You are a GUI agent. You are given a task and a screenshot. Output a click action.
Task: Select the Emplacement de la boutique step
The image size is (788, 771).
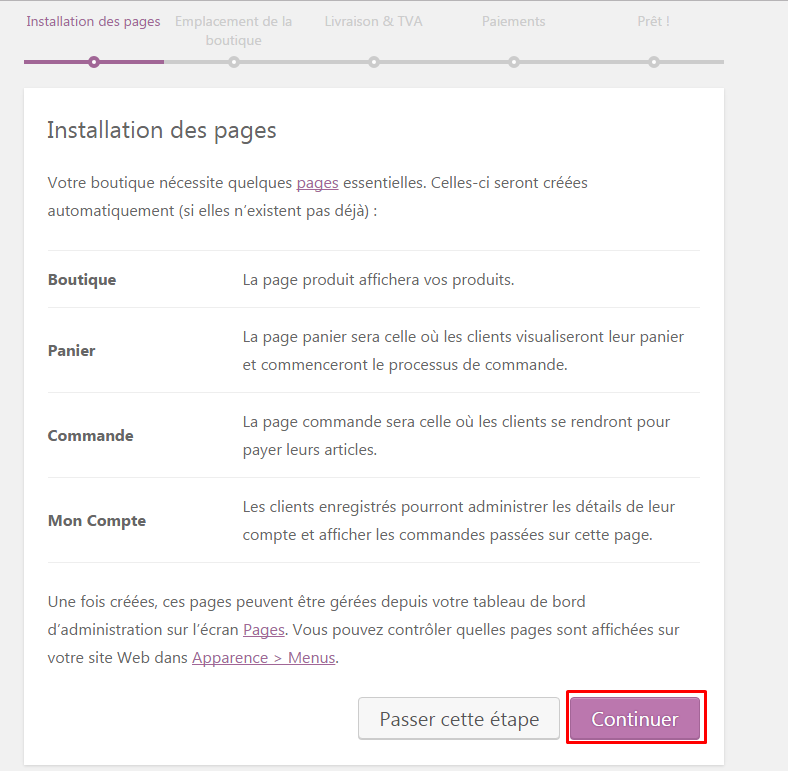[x=234, y=31]
